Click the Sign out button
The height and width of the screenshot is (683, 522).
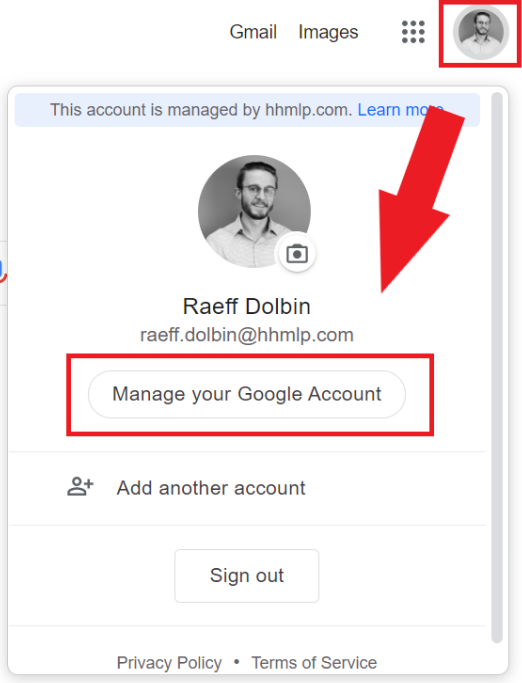[x=247, y=576]
